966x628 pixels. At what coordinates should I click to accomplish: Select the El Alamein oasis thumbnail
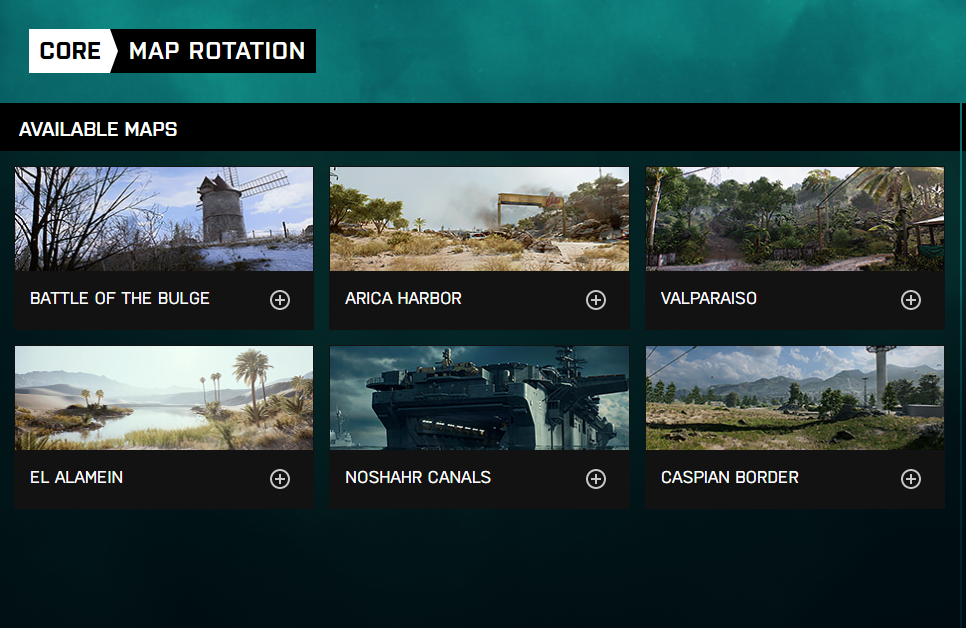(164, 398)
